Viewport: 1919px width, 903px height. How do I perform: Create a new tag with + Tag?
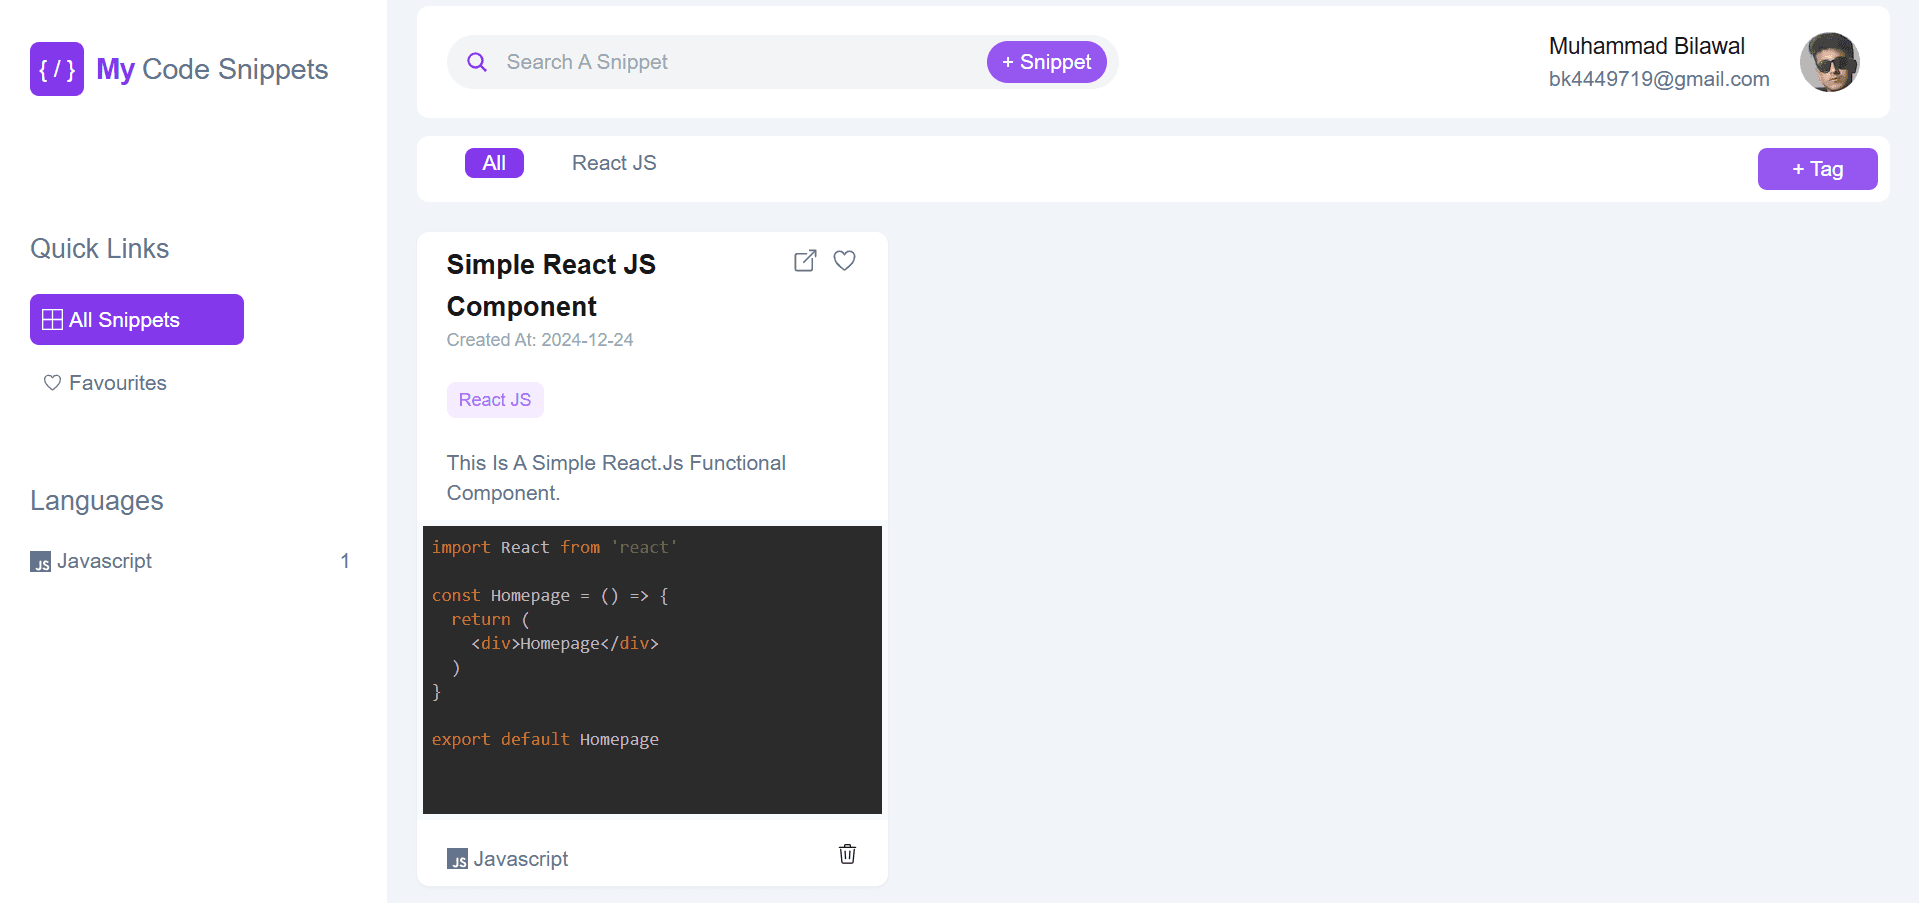[x=1817, y=169]
